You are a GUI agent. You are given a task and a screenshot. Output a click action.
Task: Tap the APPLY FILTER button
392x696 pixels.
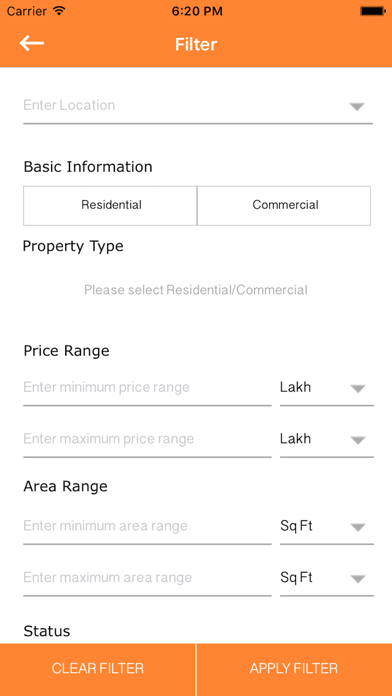click(294, 669)
